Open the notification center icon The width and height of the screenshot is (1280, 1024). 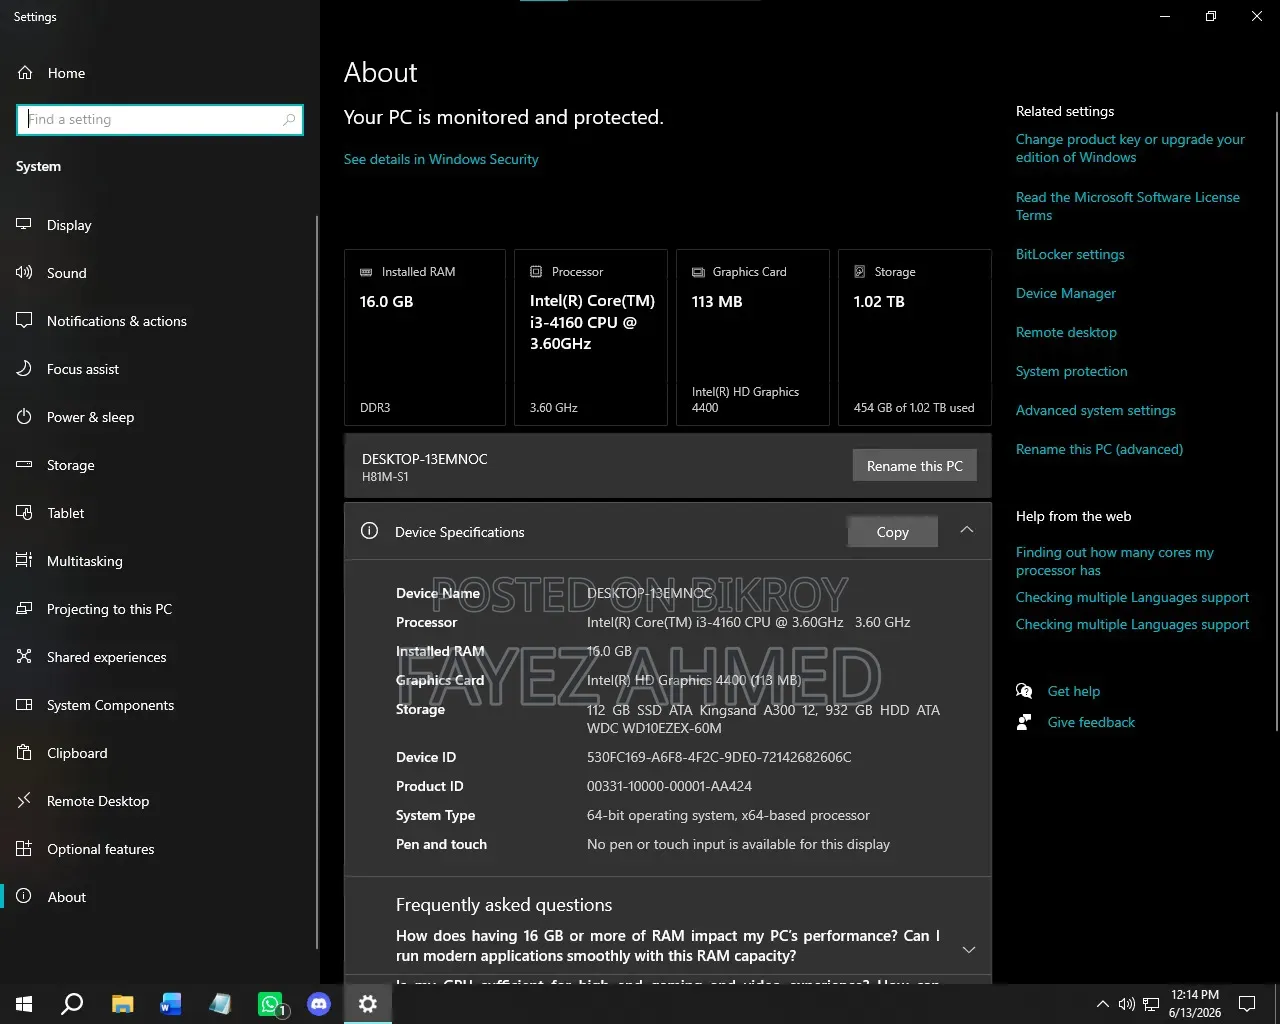[1247, 1004]
